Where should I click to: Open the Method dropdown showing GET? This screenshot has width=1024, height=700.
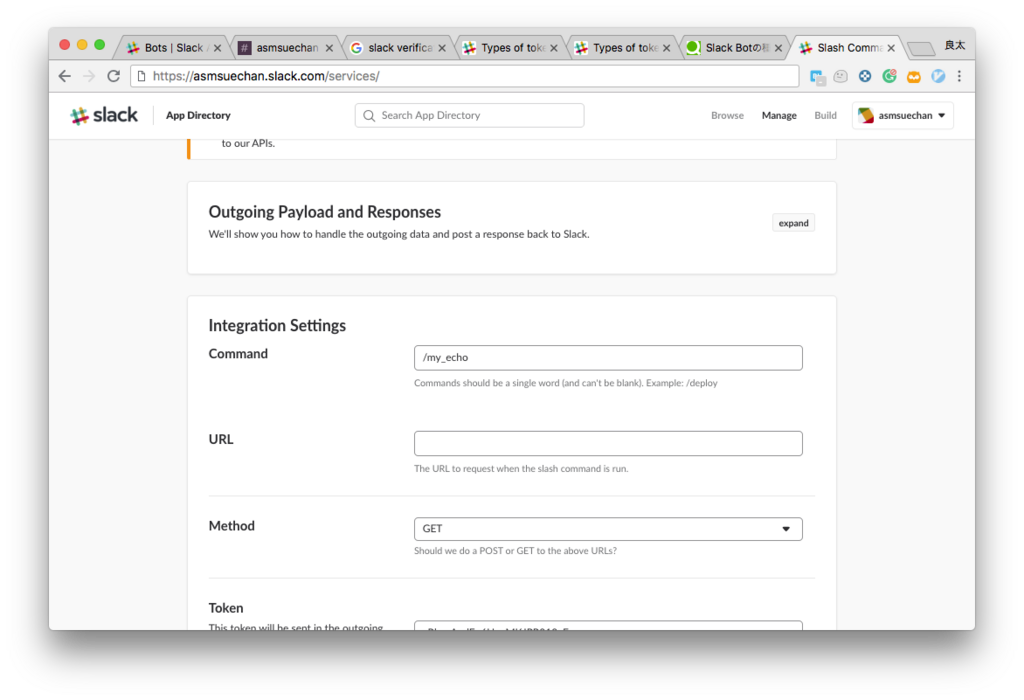(x=608, y=529)
